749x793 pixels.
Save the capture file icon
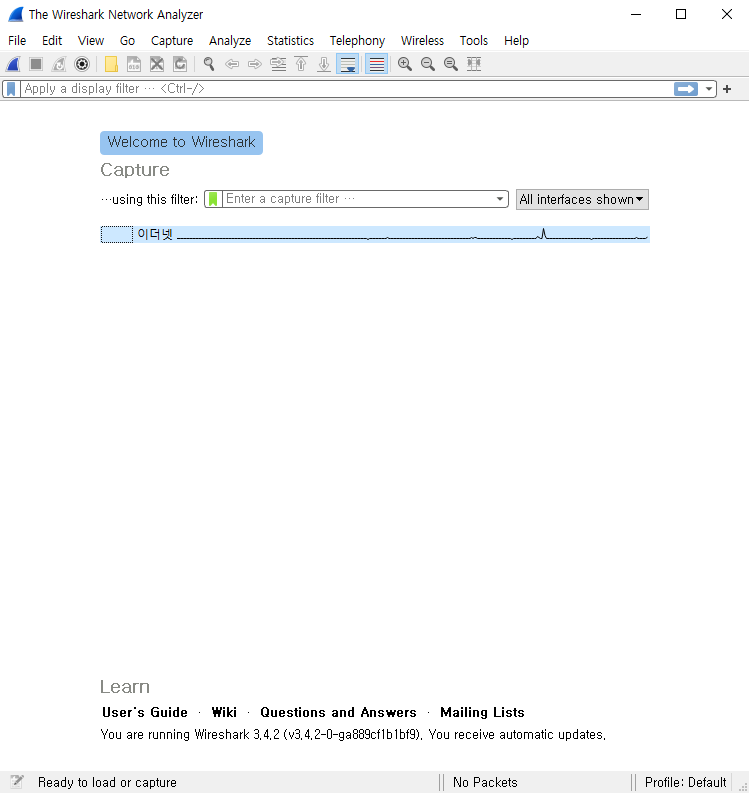click(x=134, y=64)
